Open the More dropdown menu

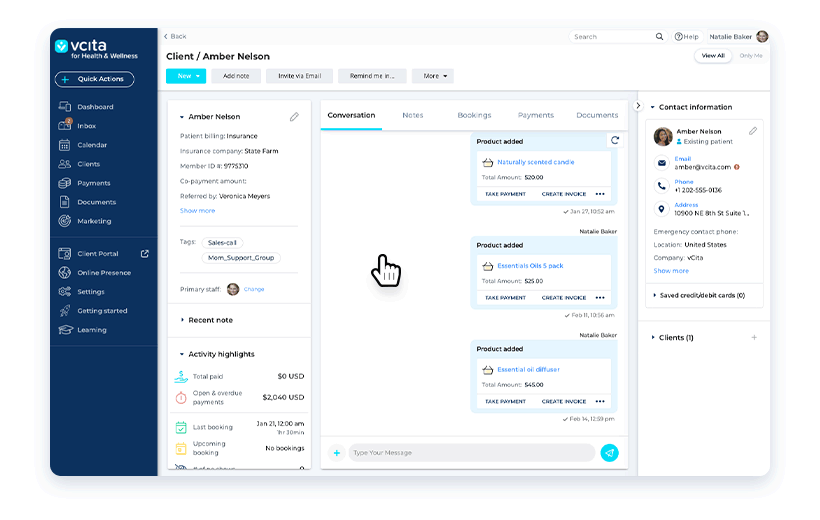[x=432, y=76]
